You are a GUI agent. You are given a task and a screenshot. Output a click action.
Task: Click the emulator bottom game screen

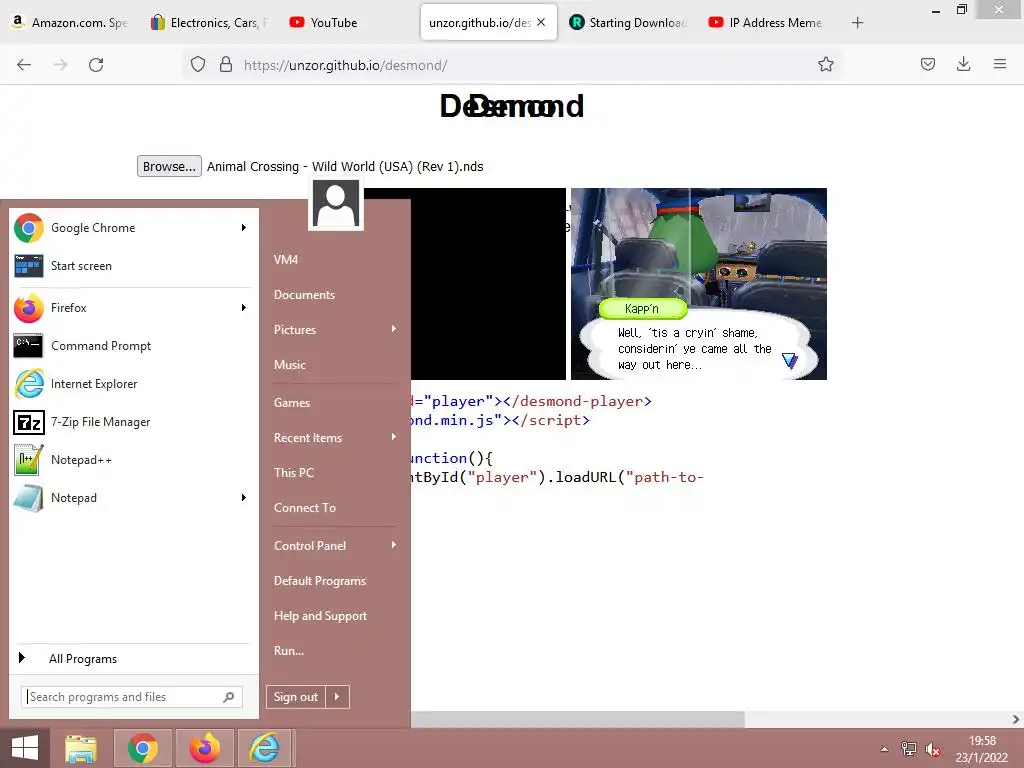699,284
